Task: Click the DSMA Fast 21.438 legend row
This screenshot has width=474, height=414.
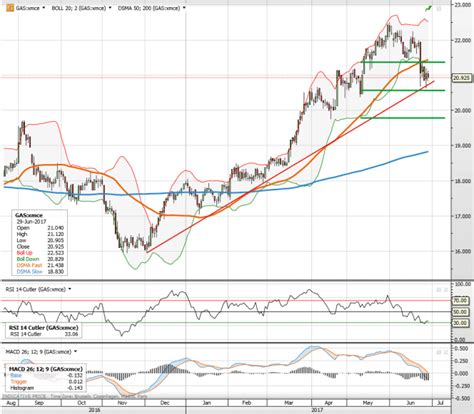Action: tap(40, 265)
